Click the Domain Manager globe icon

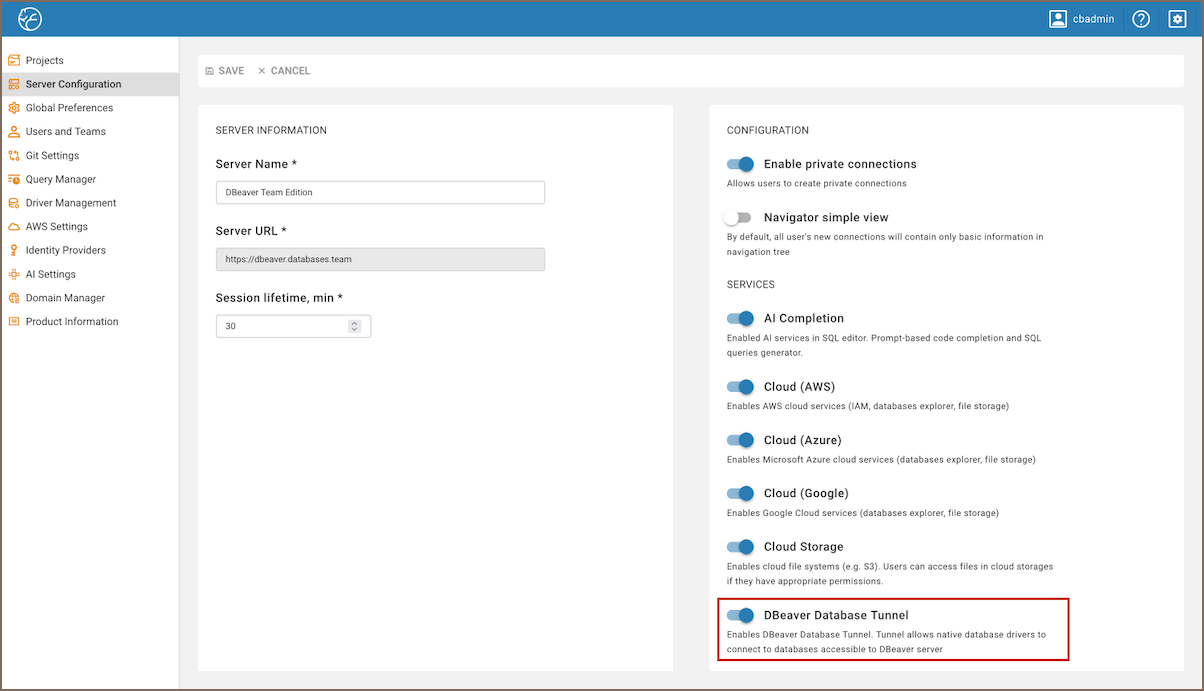click(14, 298)
